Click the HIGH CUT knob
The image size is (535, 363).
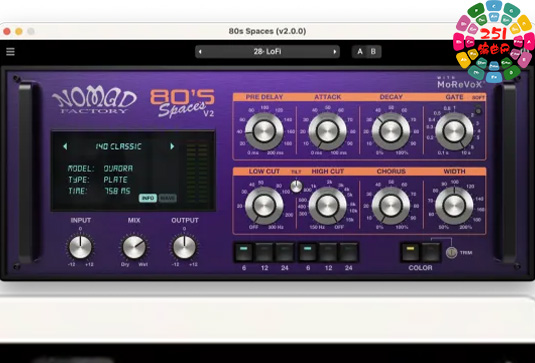(x=328, y=206)
